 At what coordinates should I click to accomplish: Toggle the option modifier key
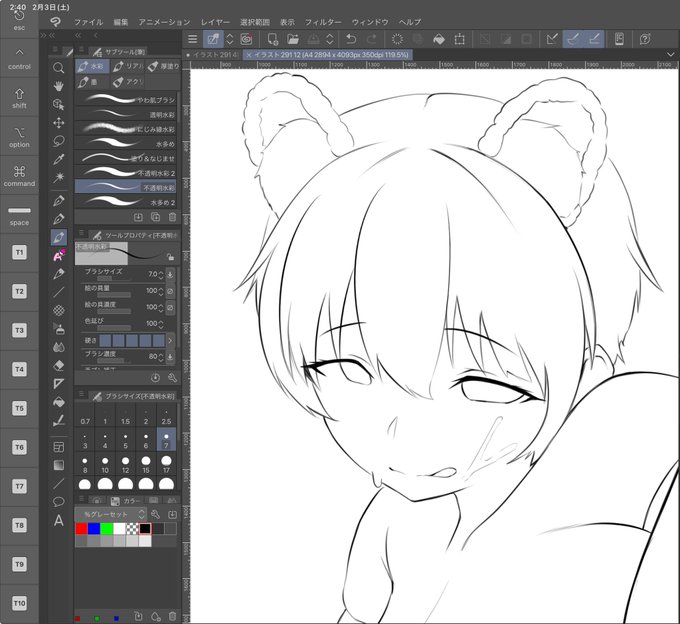[x=19, y=137]
